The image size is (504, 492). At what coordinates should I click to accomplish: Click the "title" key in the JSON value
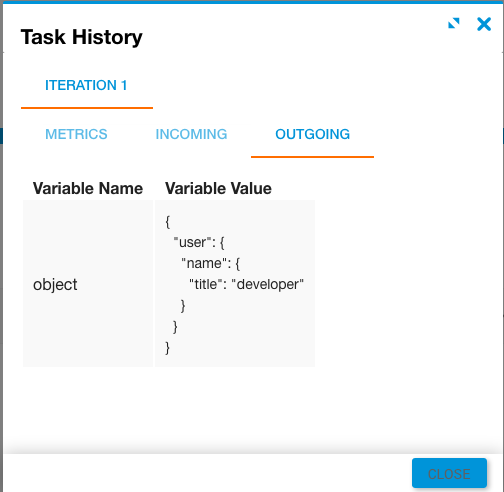click(206, 284)
